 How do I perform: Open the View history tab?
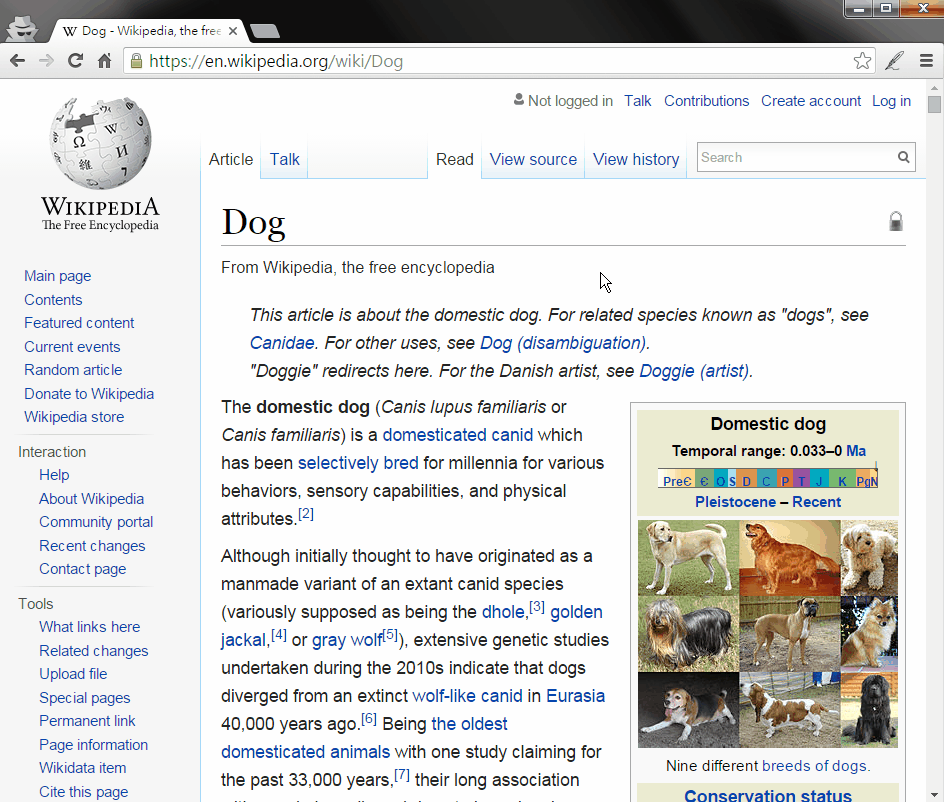point(636,160)
